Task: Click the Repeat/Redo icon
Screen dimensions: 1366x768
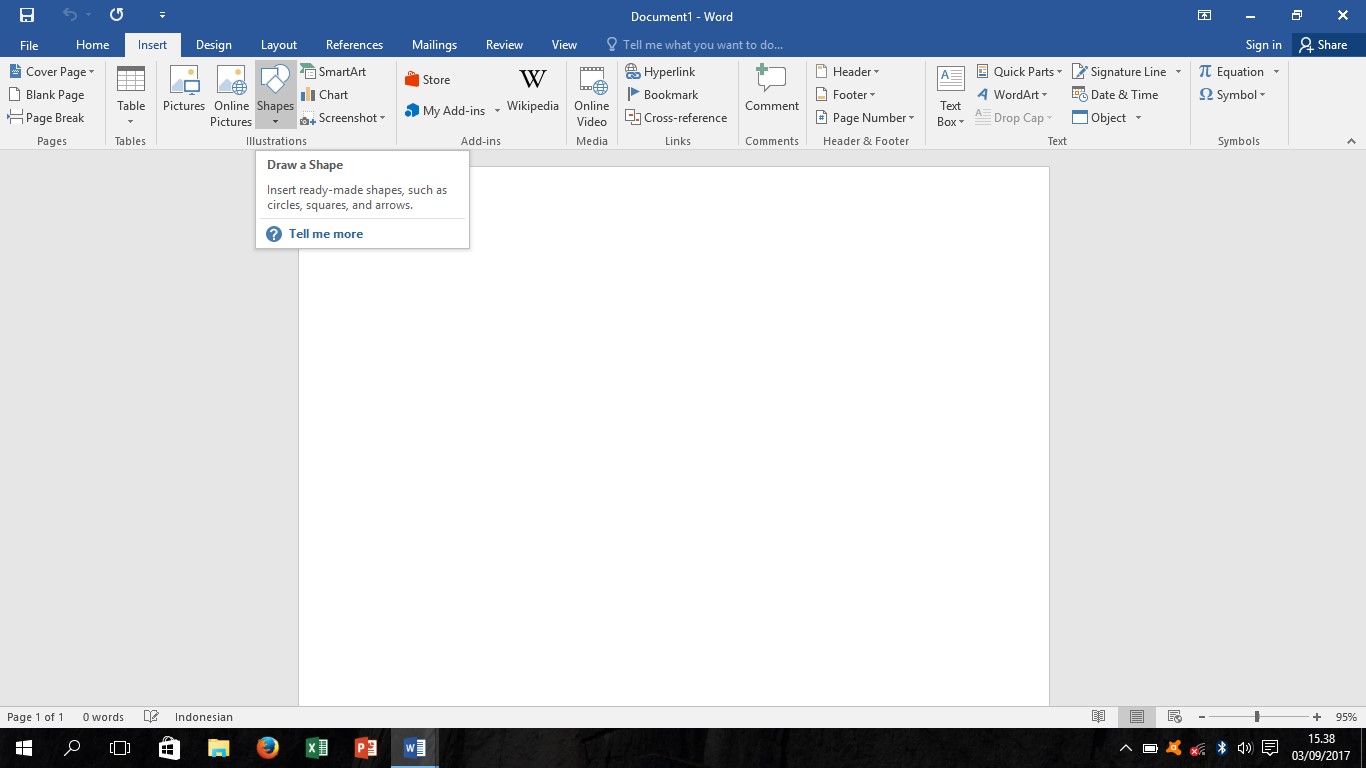Action: click(116, 16)
